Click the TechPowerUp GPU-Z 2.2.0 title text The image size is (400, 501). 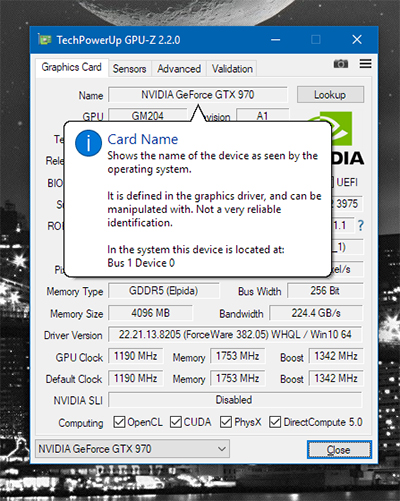tap(118, 40)
